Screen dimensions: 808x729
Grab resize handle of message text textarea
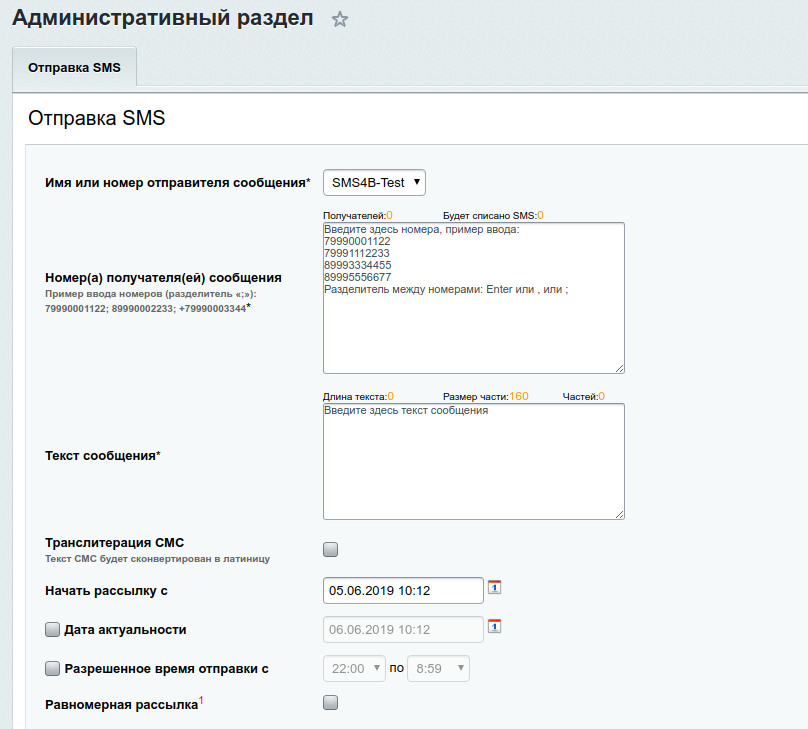click(x=619, y=514)
